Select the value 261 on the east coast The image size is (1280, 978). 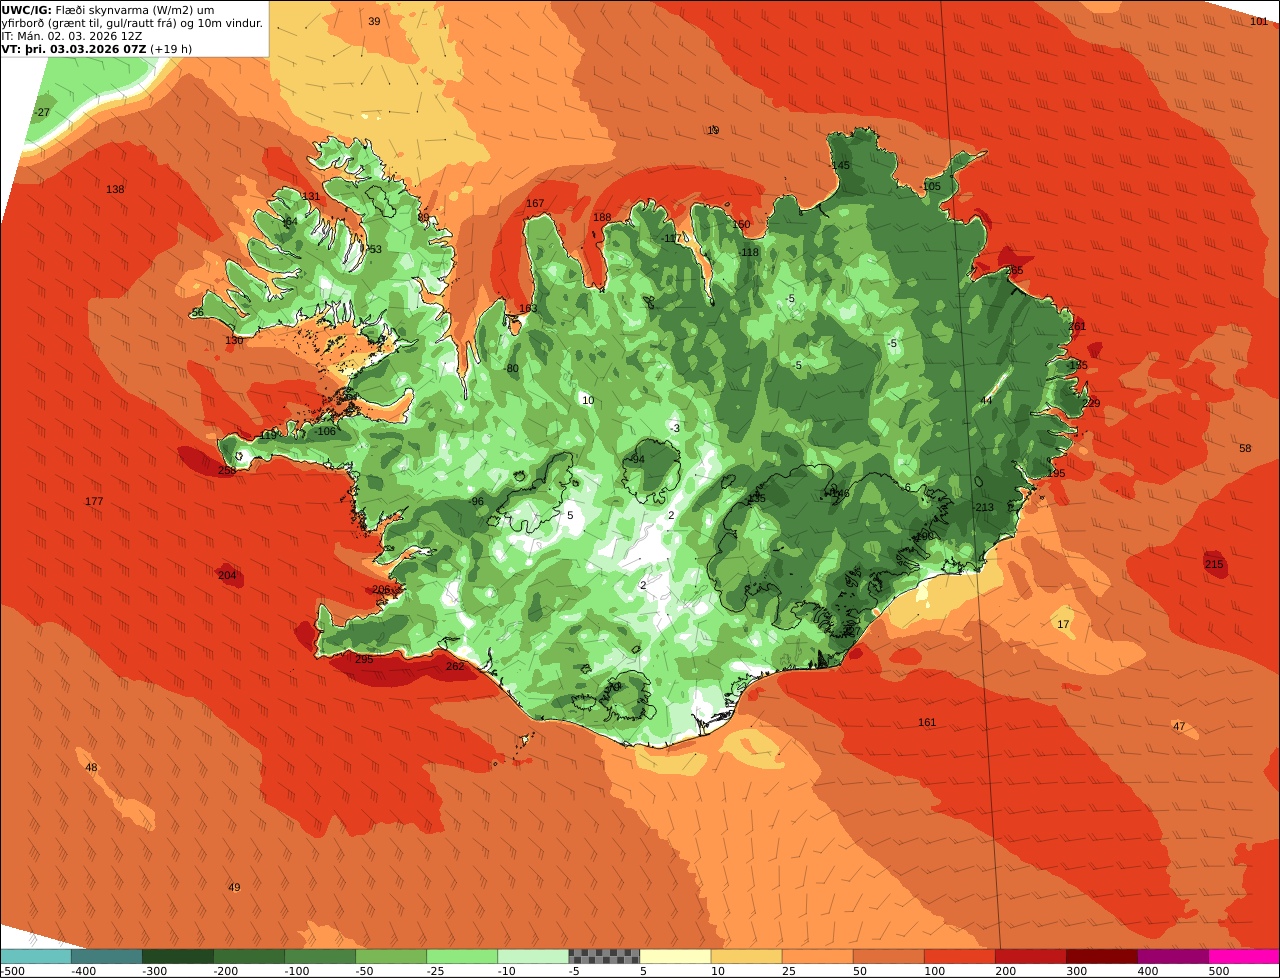[x=1077, y=326]
